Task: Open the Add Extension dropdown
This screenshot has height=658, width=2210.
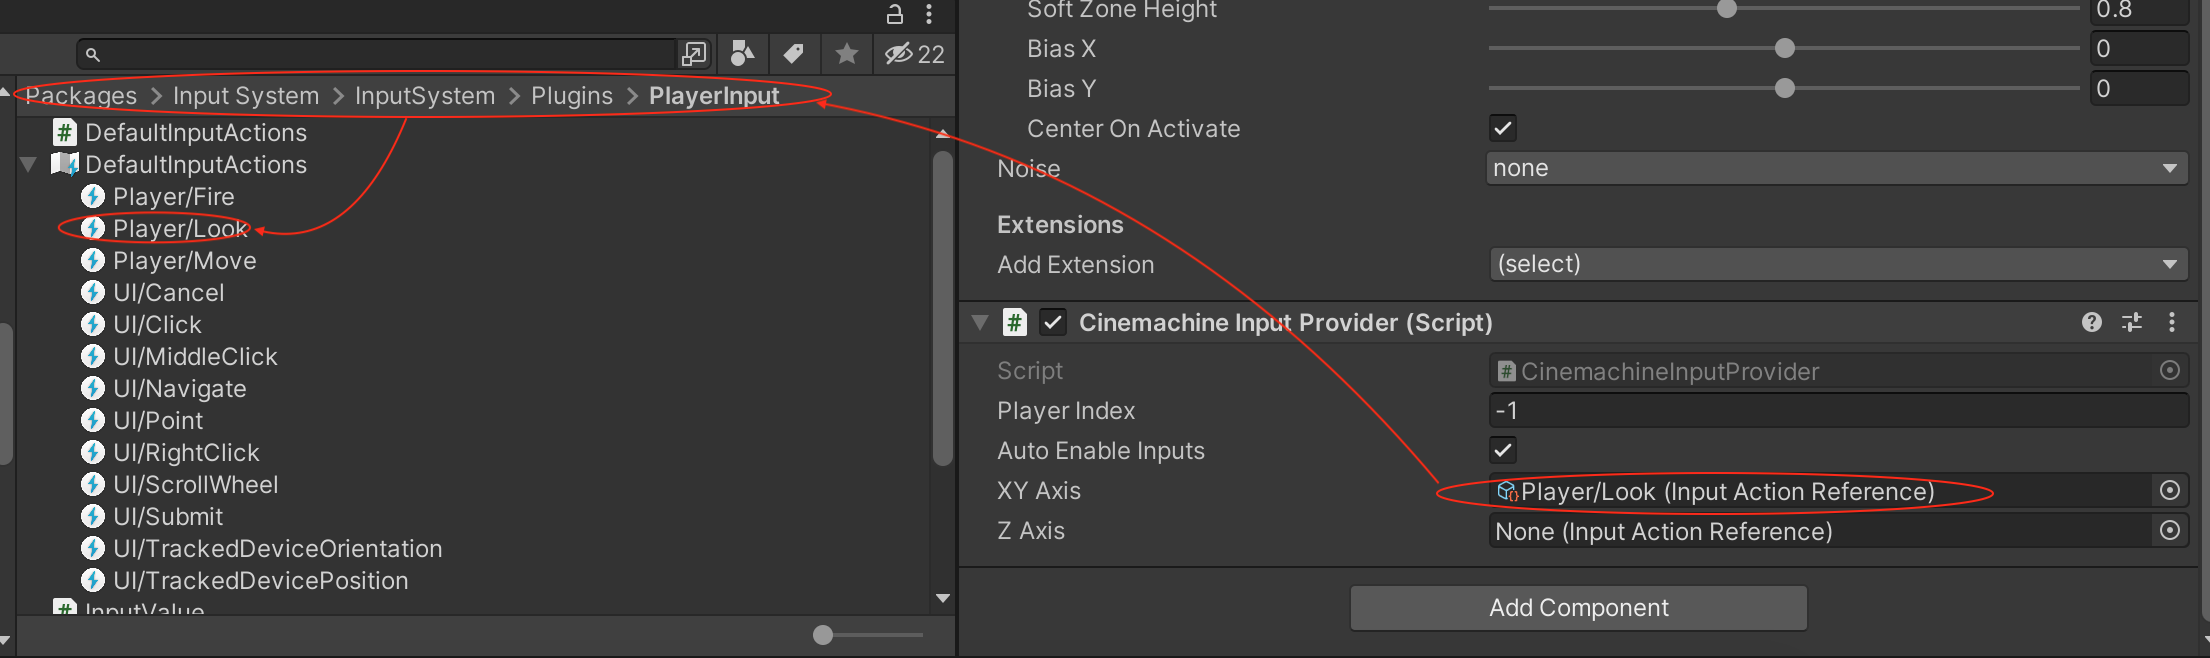Action: click(1836, 264)
